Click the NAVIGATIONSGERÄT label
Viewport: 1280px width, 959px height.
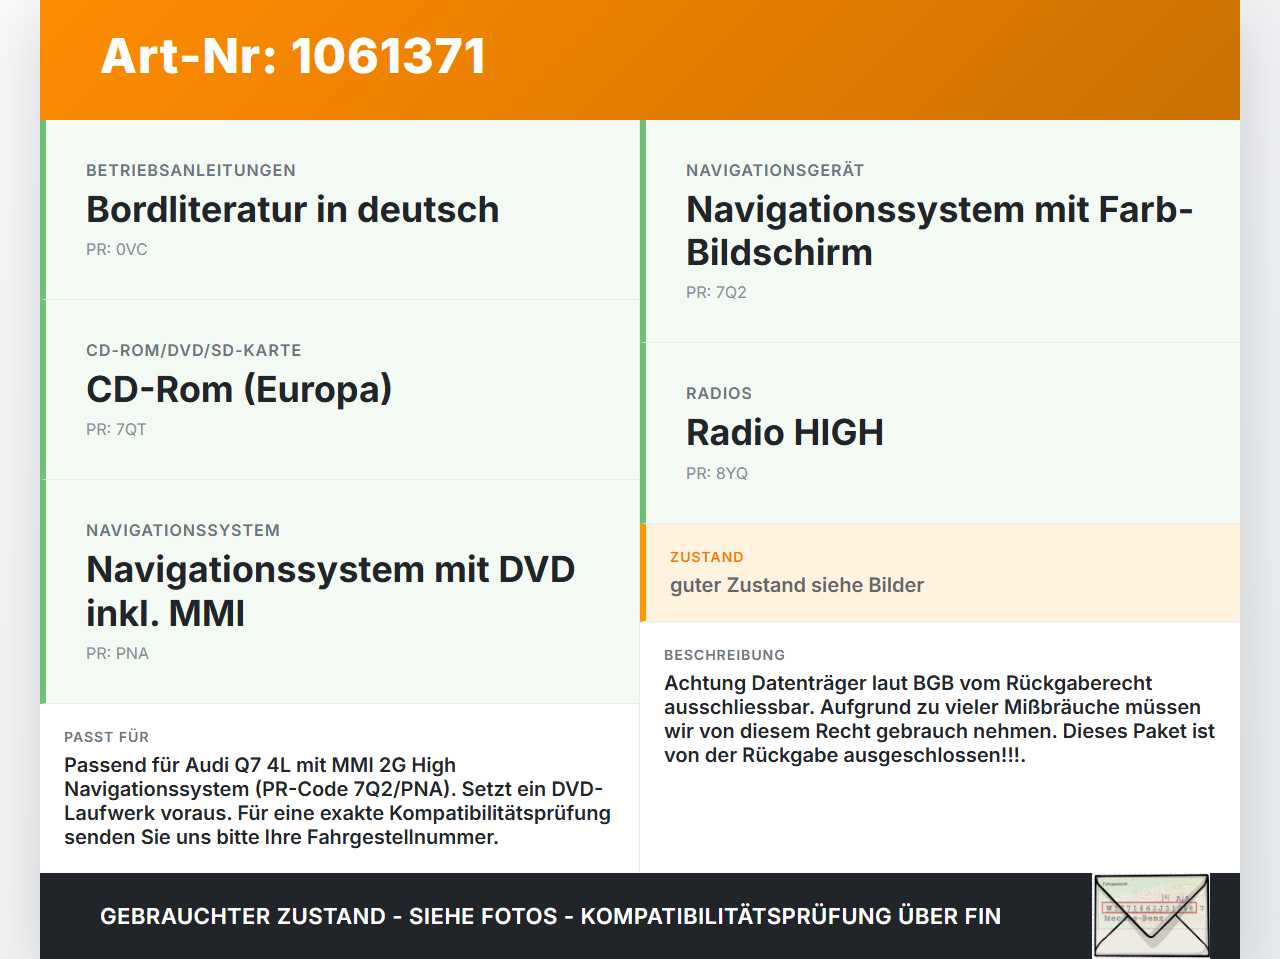click(775, 170)
